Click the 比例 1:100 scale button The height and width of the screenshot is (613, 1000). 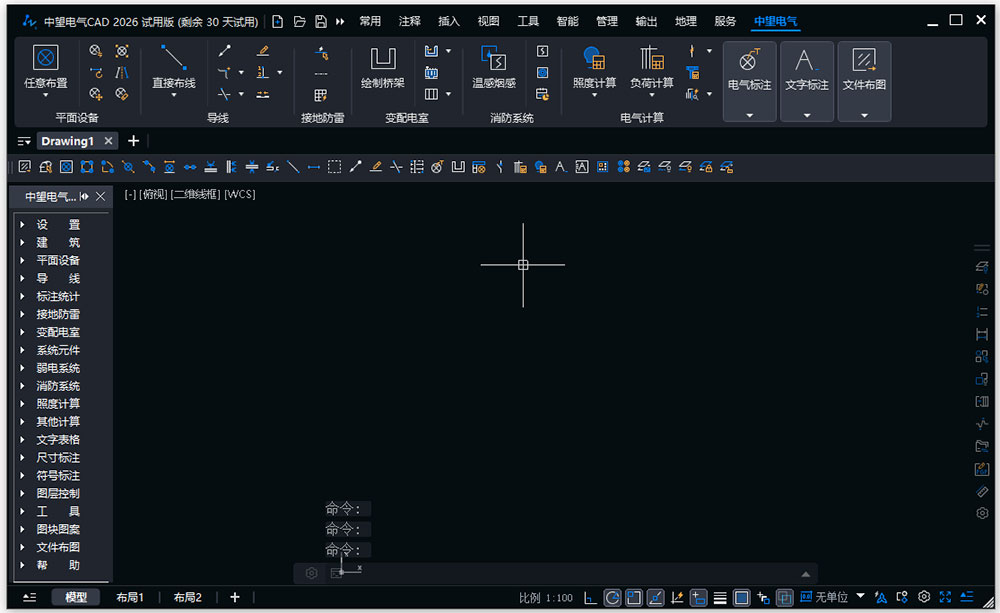click(546, 598)
